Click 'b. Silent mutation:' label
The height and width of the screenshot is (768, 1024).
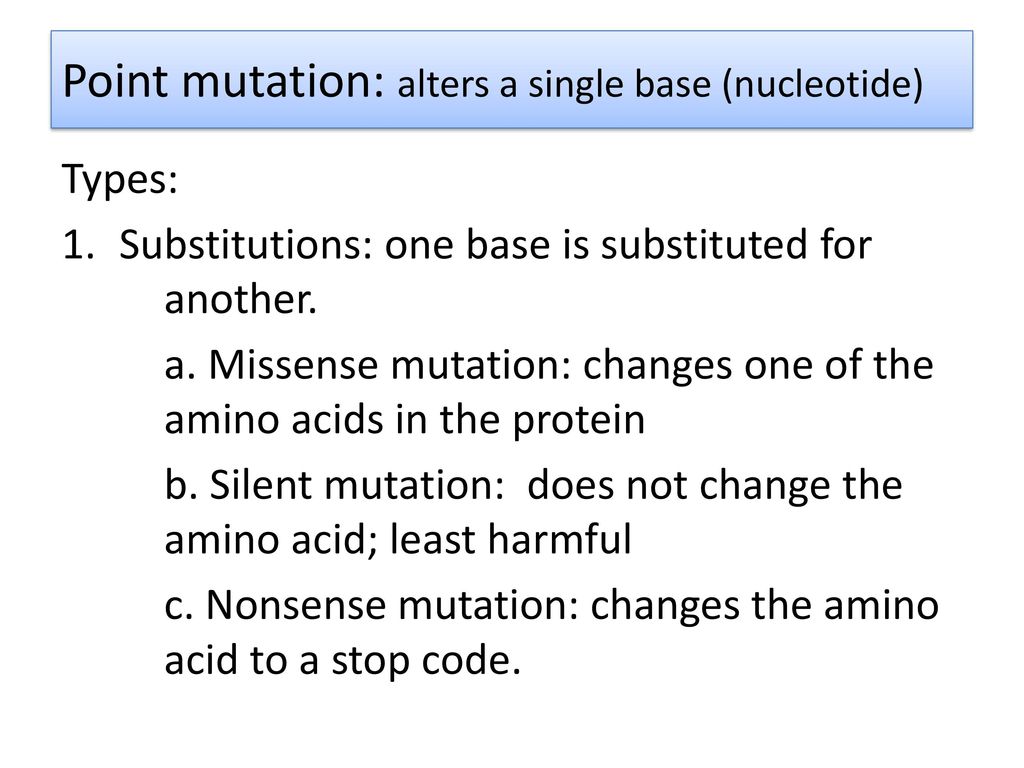tap(334, 485)
